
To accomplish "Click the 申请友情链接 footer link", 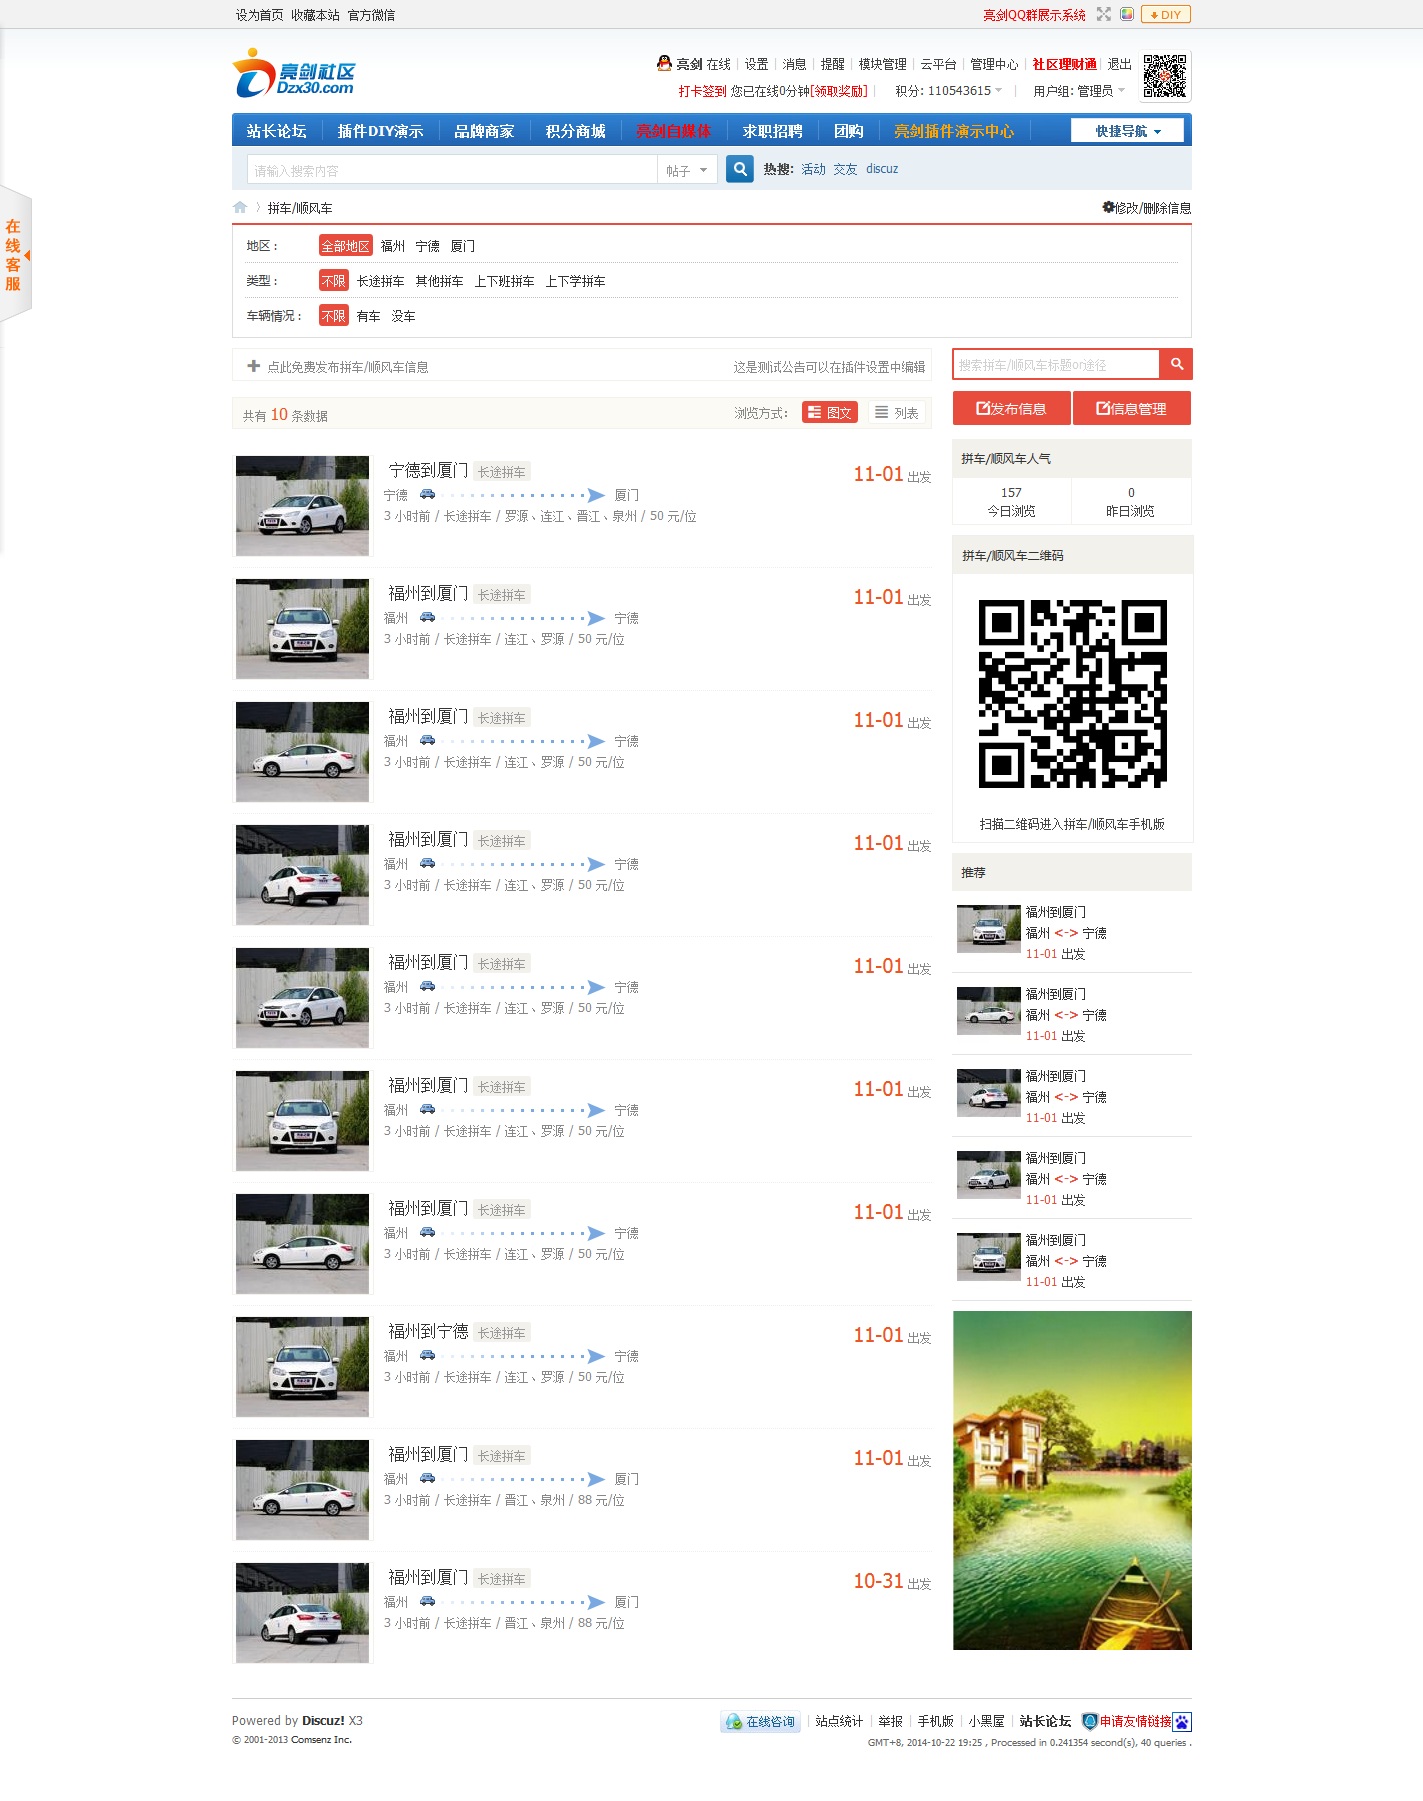I will 1135,1721.
